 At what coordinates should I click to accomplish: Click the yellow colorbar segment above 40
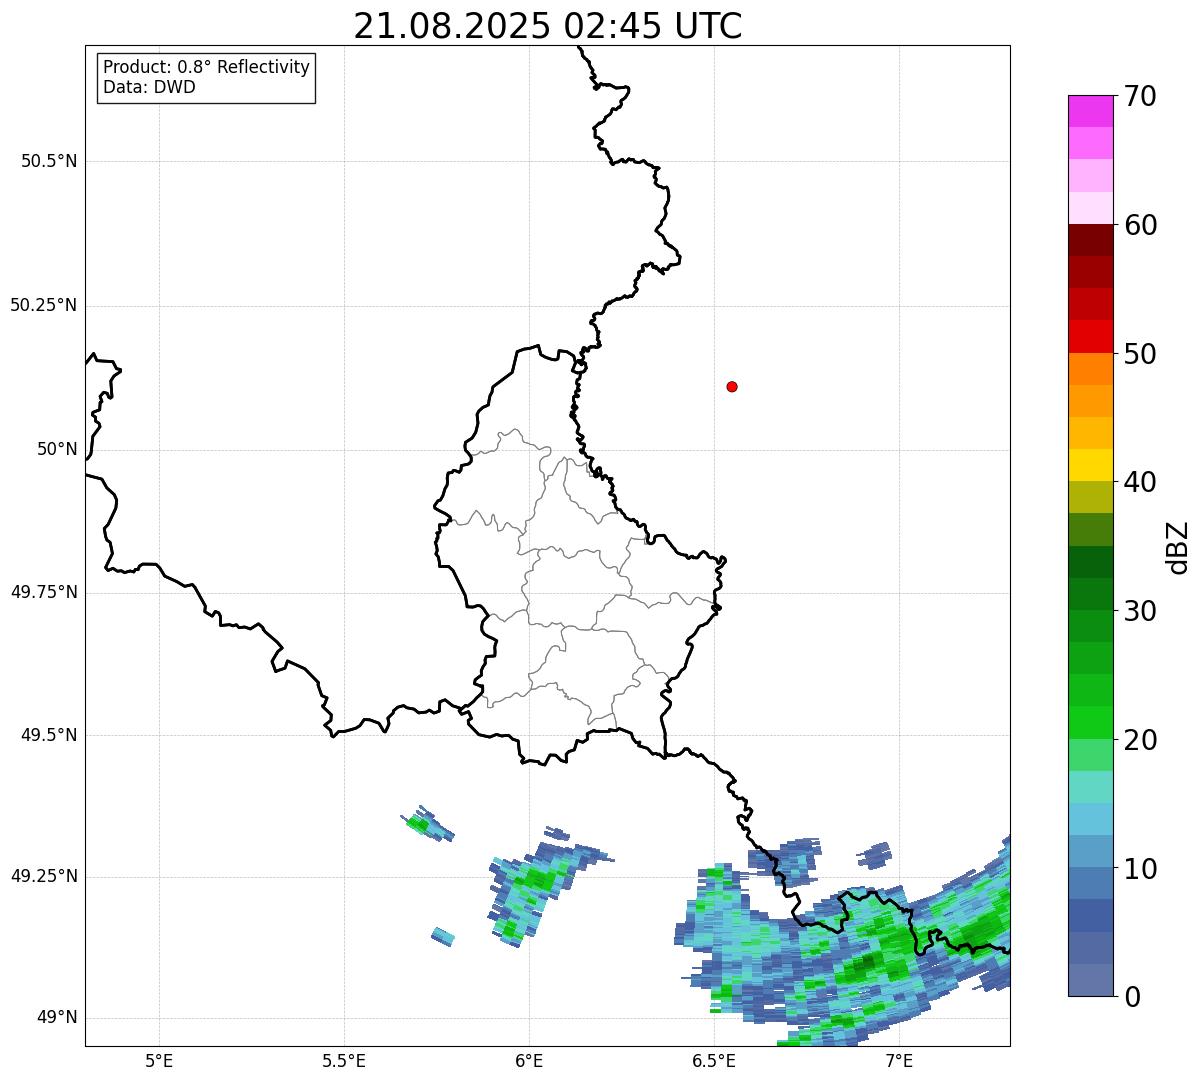[x=1090, y=466]
